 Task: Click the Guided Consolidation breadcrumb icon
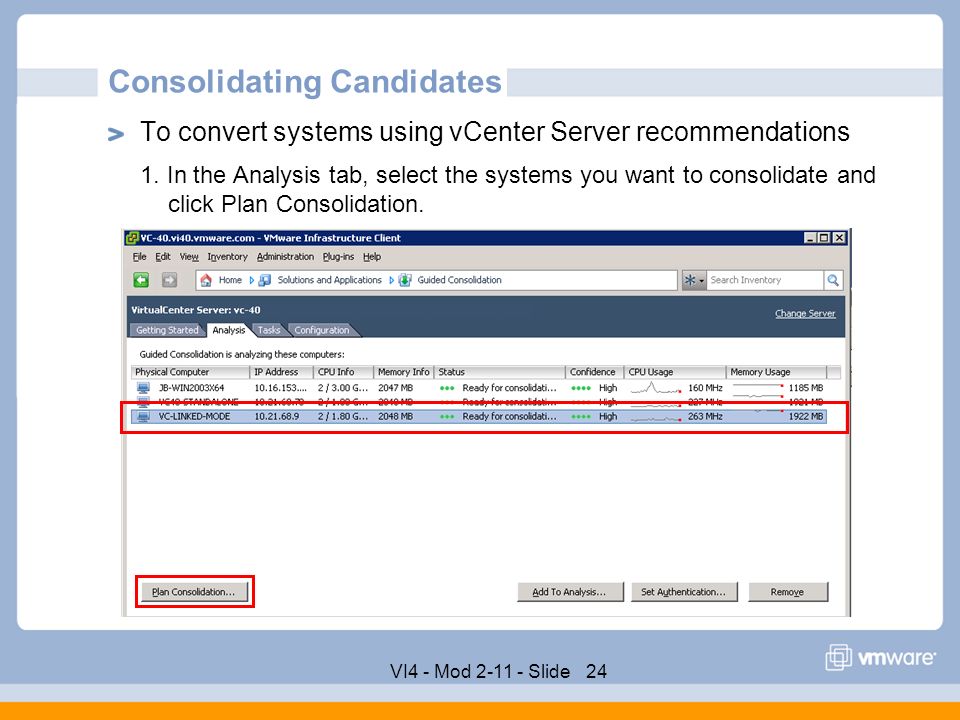[405, 280]
